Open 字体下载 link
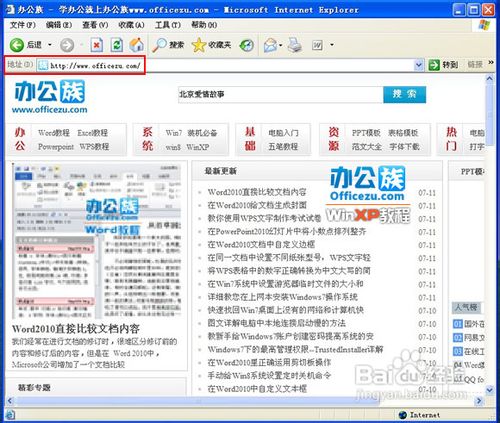 tap(405, 146)
